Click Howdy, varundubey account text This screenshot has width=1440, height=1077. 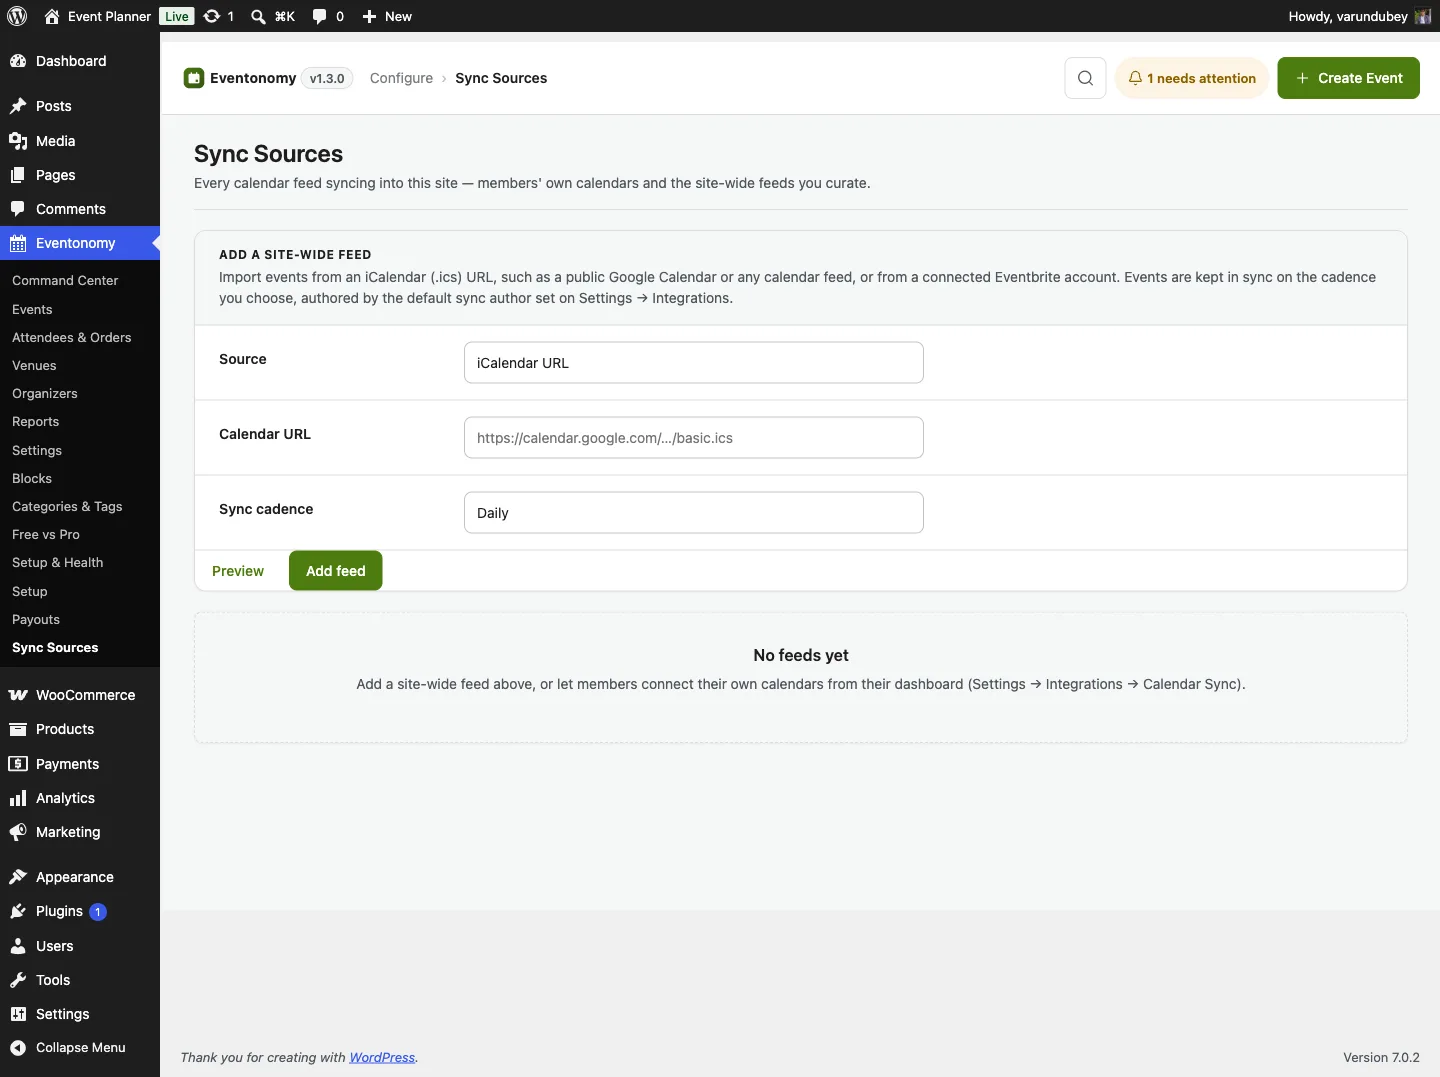tap(1347, 16)
